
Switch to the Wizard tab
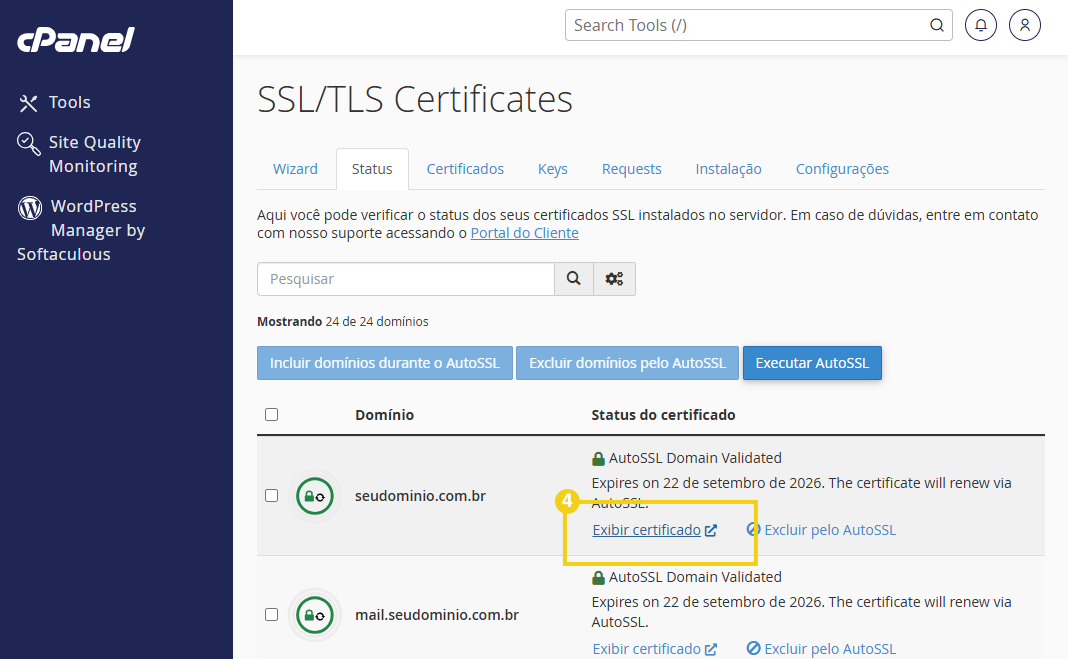(x=295, y=169)
